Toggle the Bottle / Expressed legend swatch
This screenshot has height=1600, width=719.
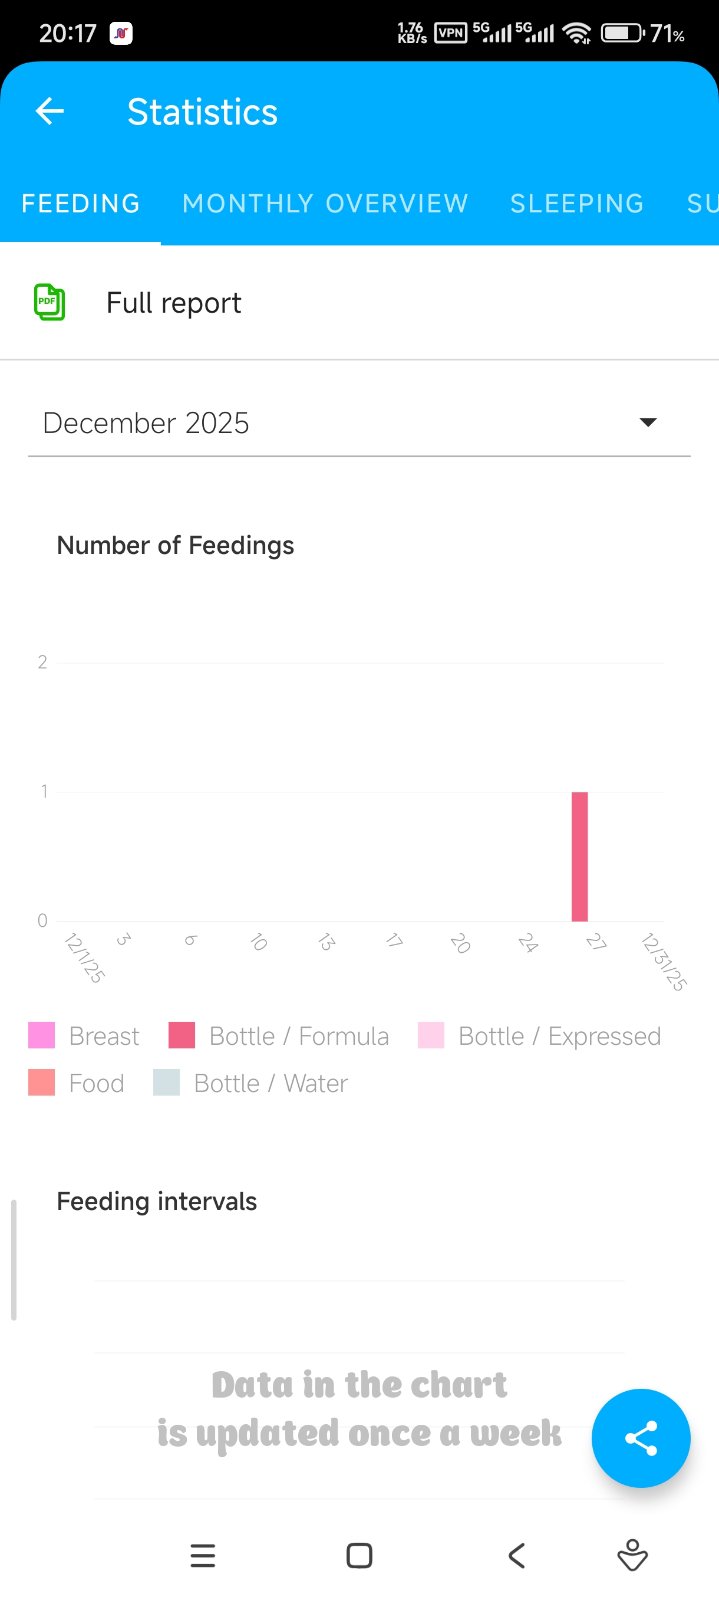pyautogui.click(x=431, y=1035)
